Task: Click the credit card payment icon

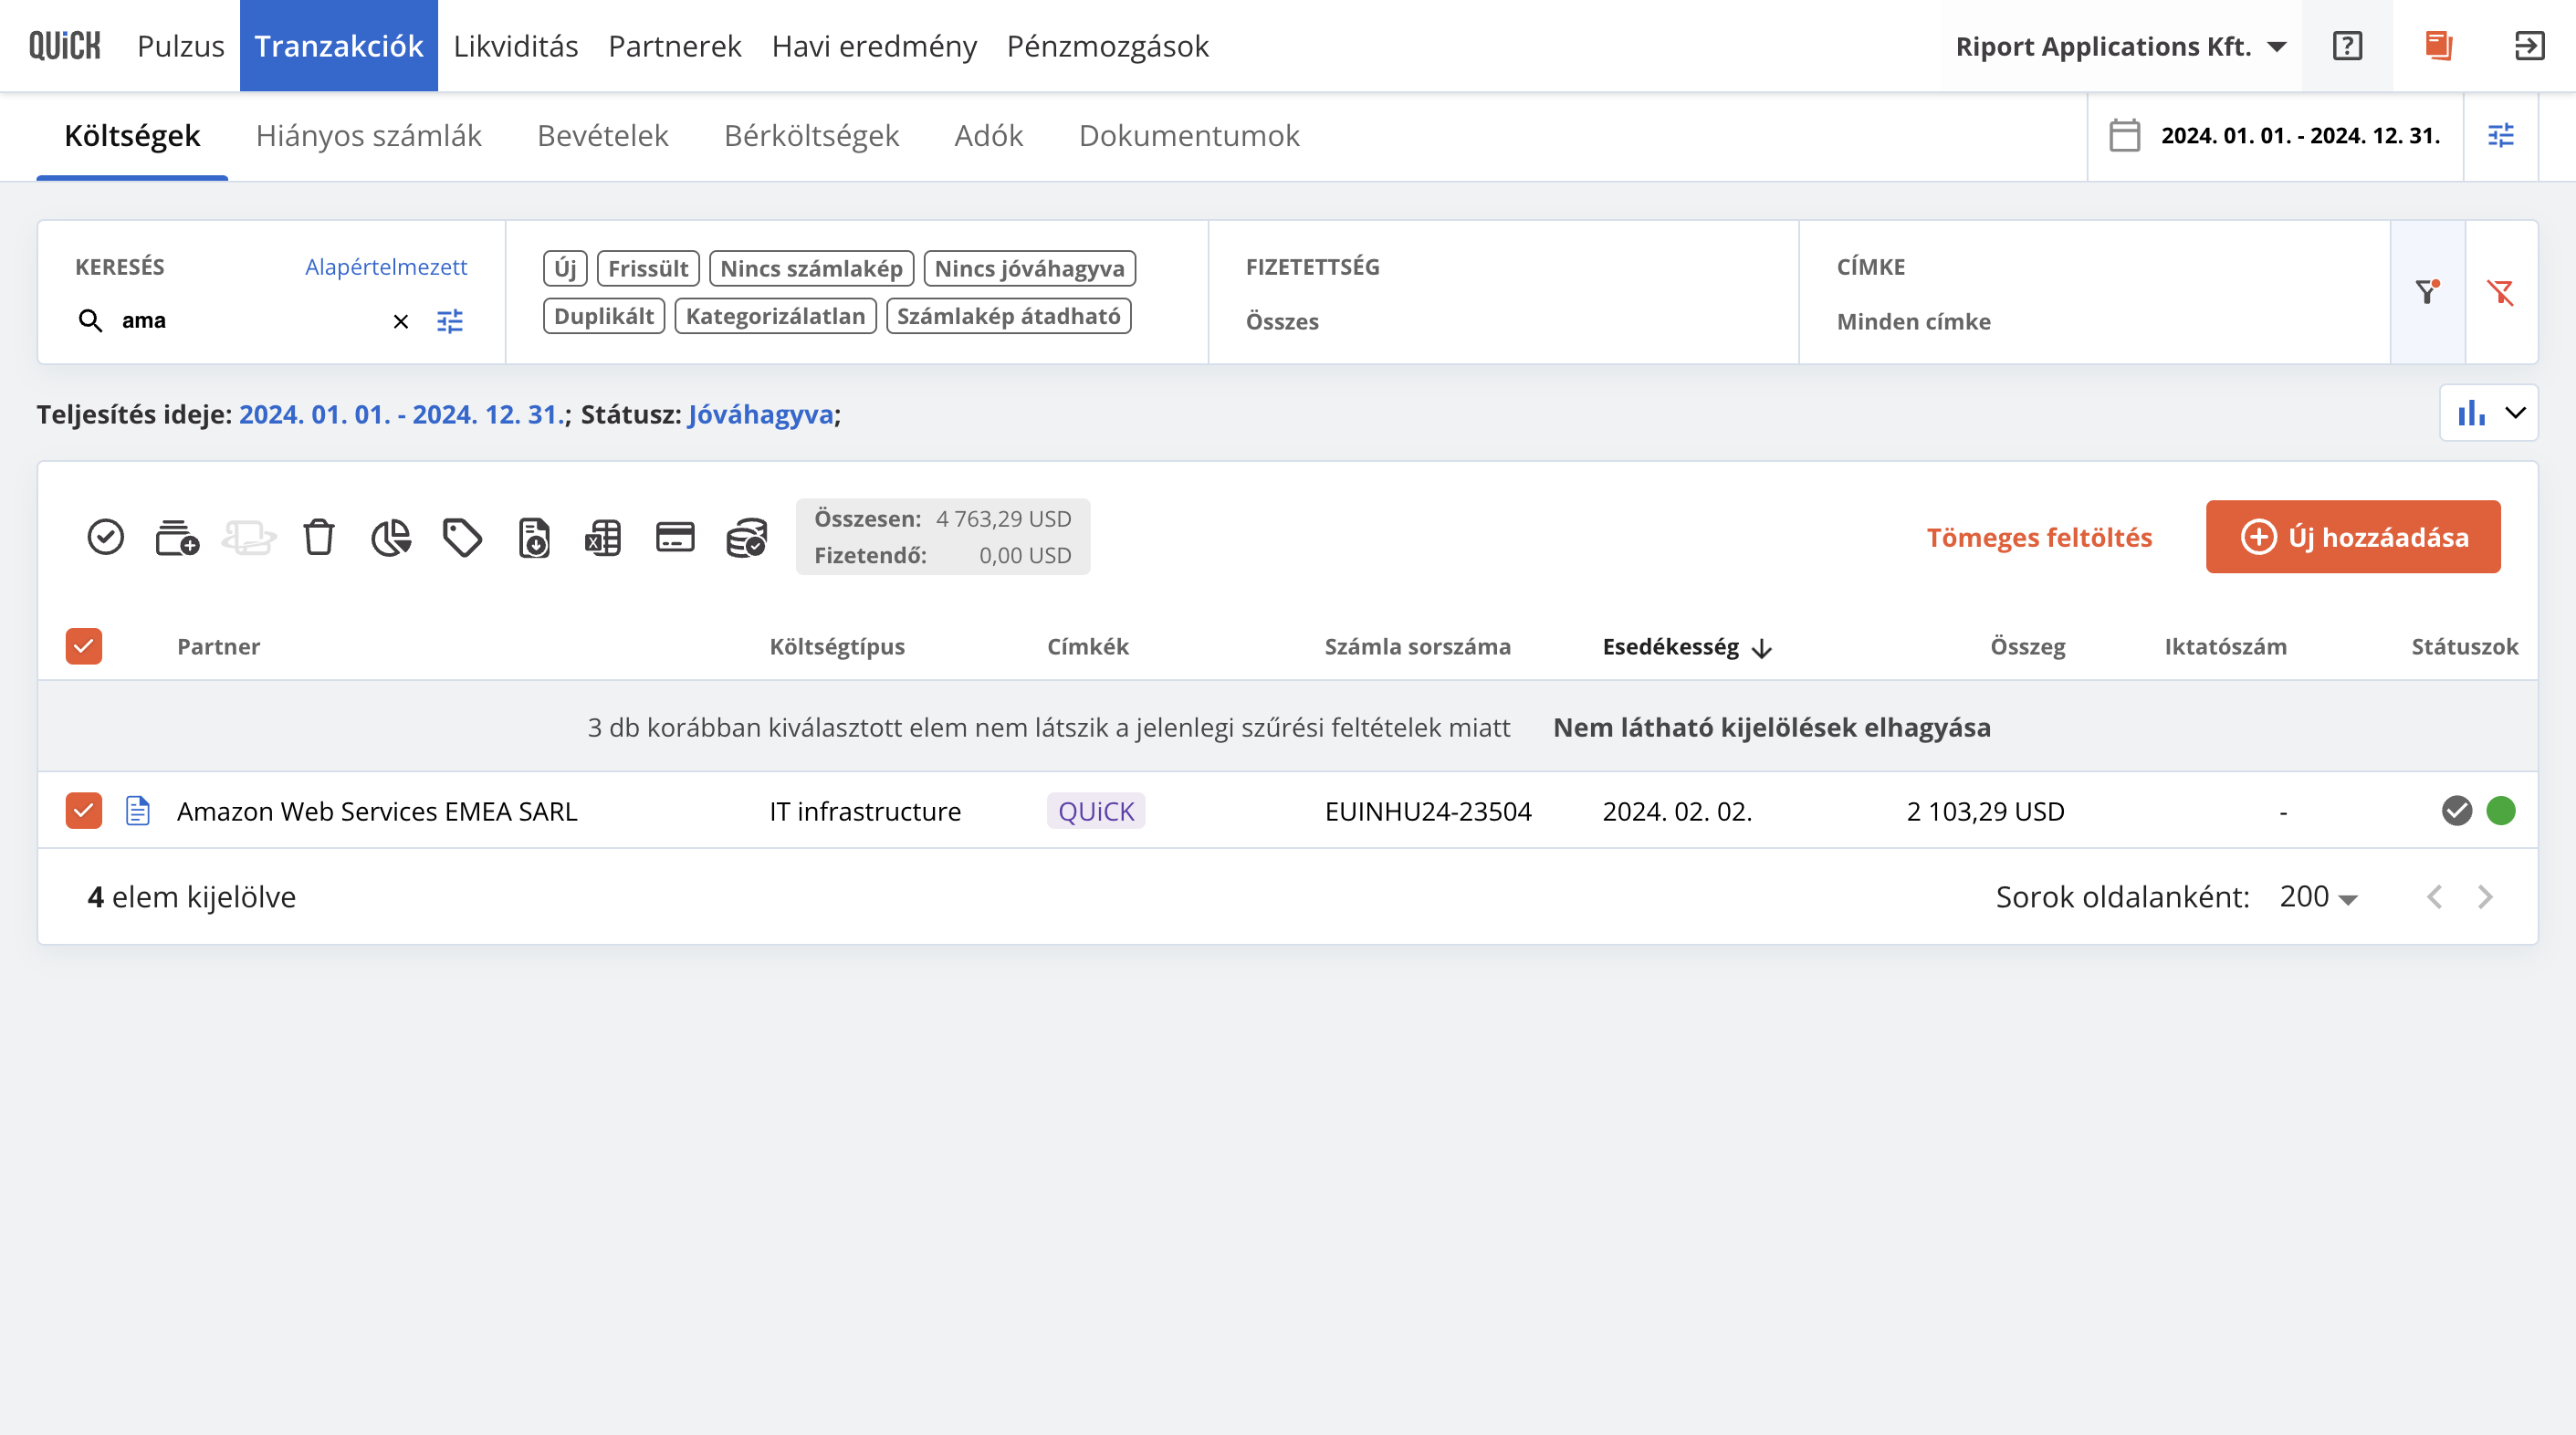Action: coord(675,537)
